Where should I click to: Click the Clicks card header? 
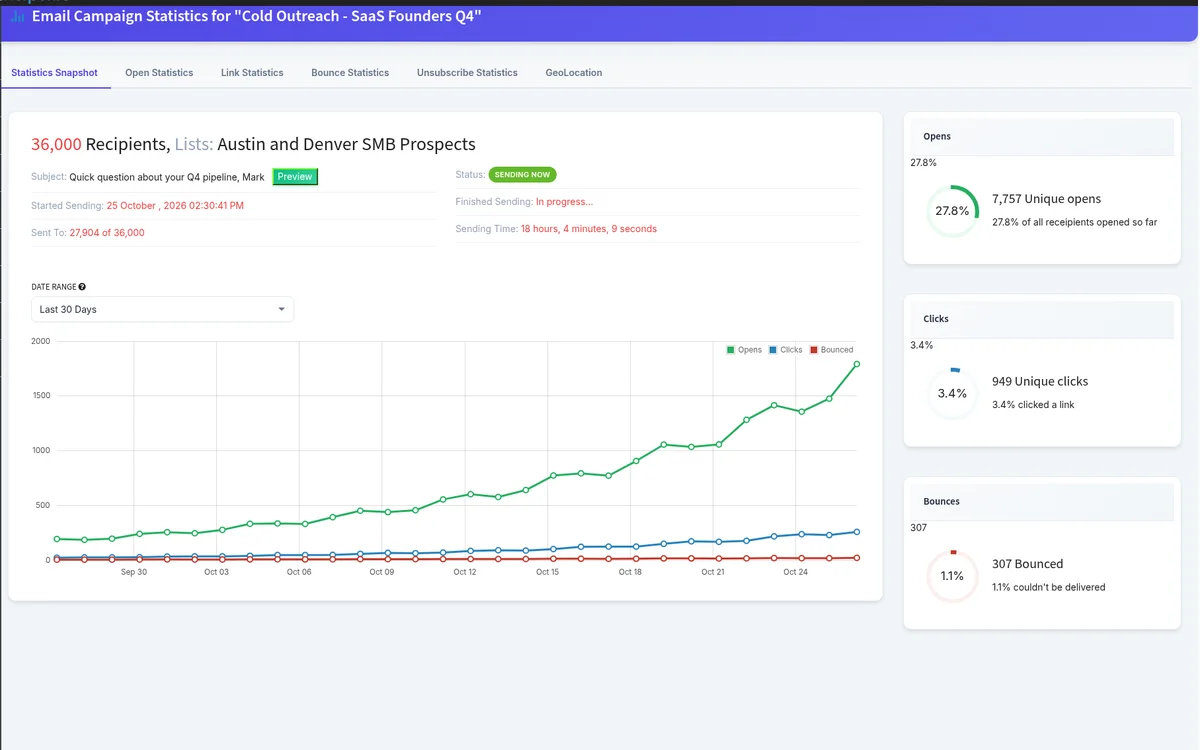point(1042,319)
